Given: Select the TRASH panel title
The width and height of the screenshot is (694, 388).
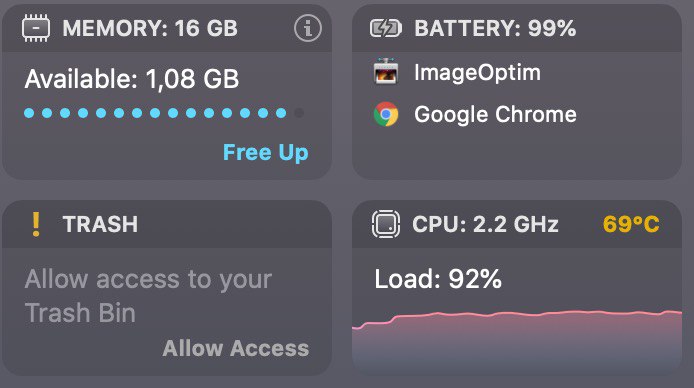Looking at the screenshot, I should (x=100, y=224).
